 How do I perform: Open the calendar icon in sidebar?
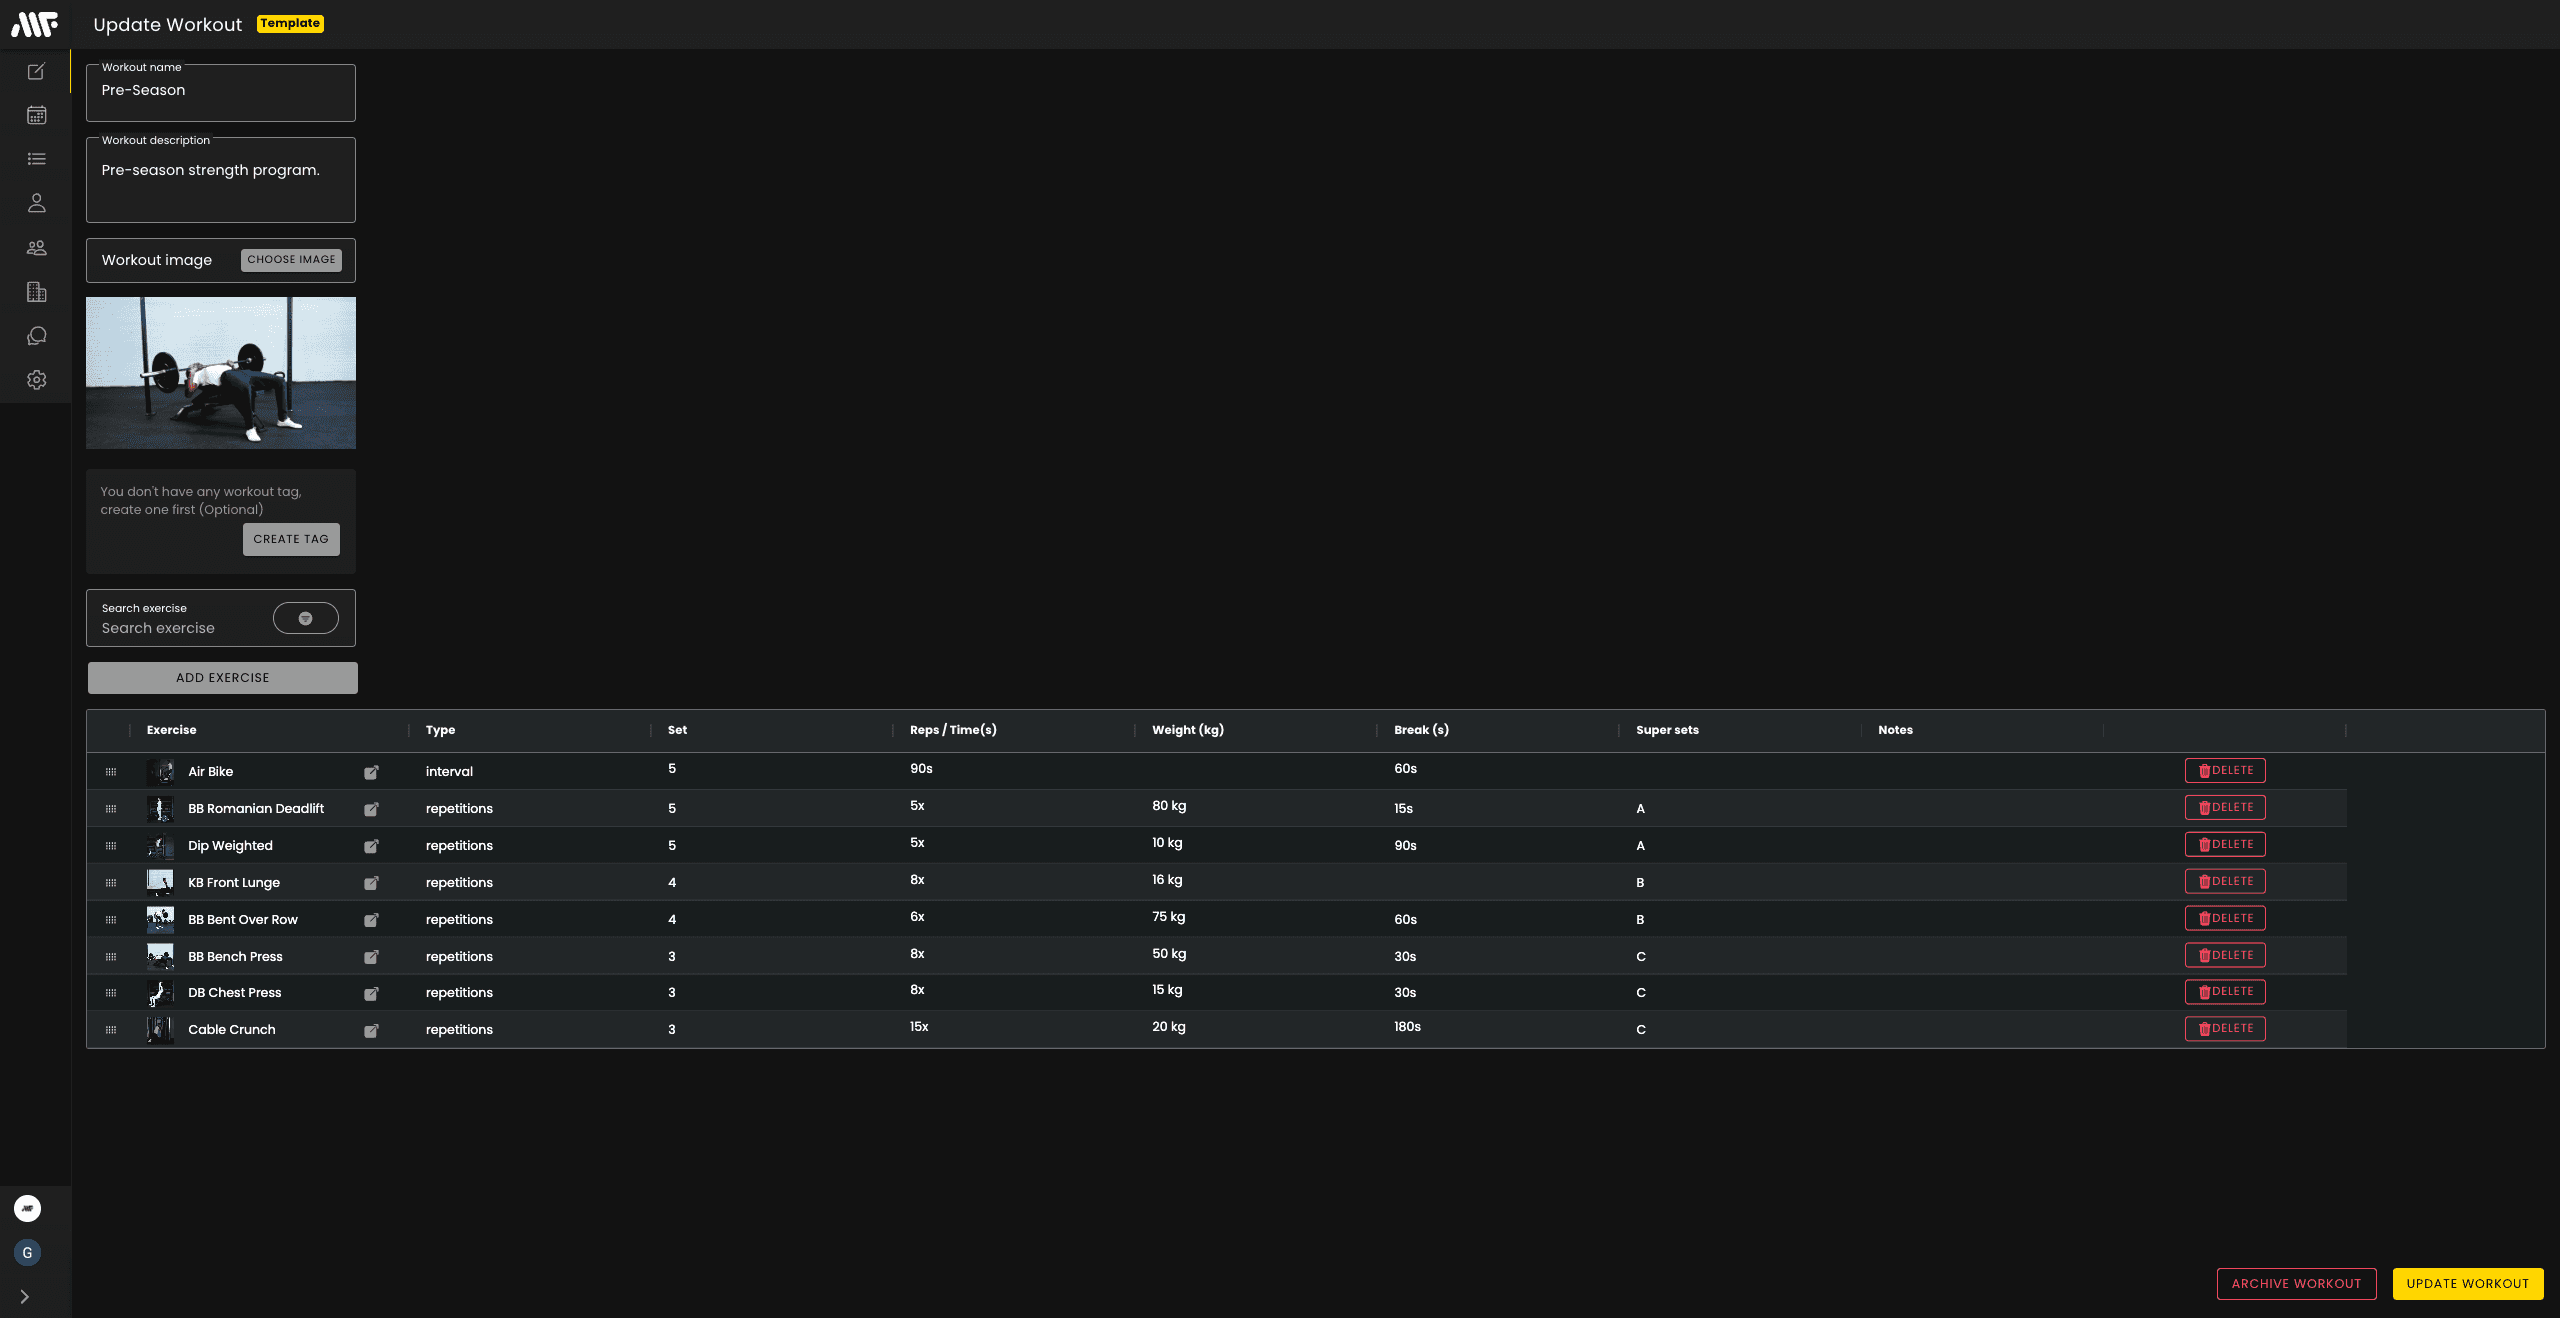[36, 115]
